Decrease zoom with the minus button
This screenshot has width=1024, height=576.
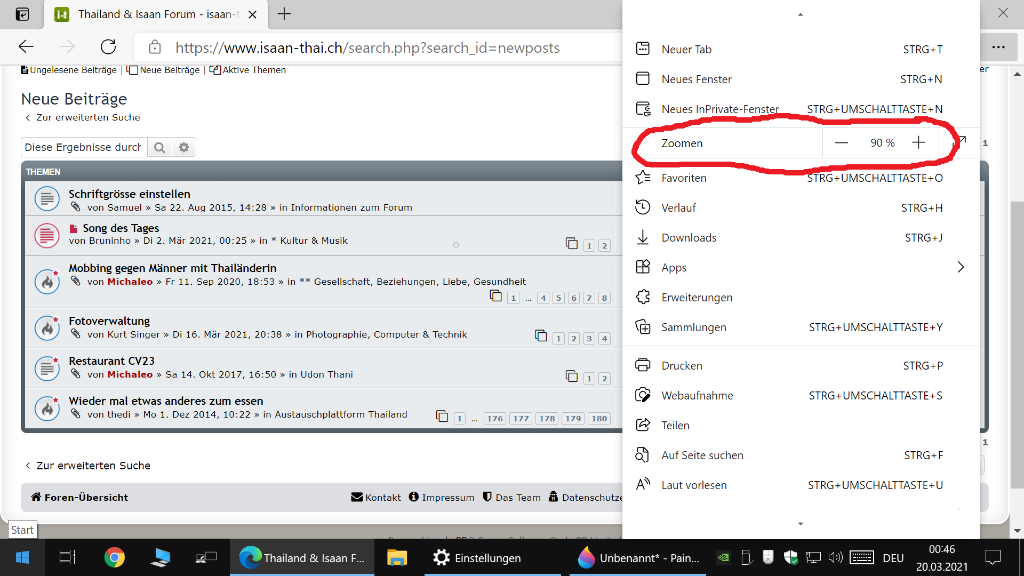841,143
